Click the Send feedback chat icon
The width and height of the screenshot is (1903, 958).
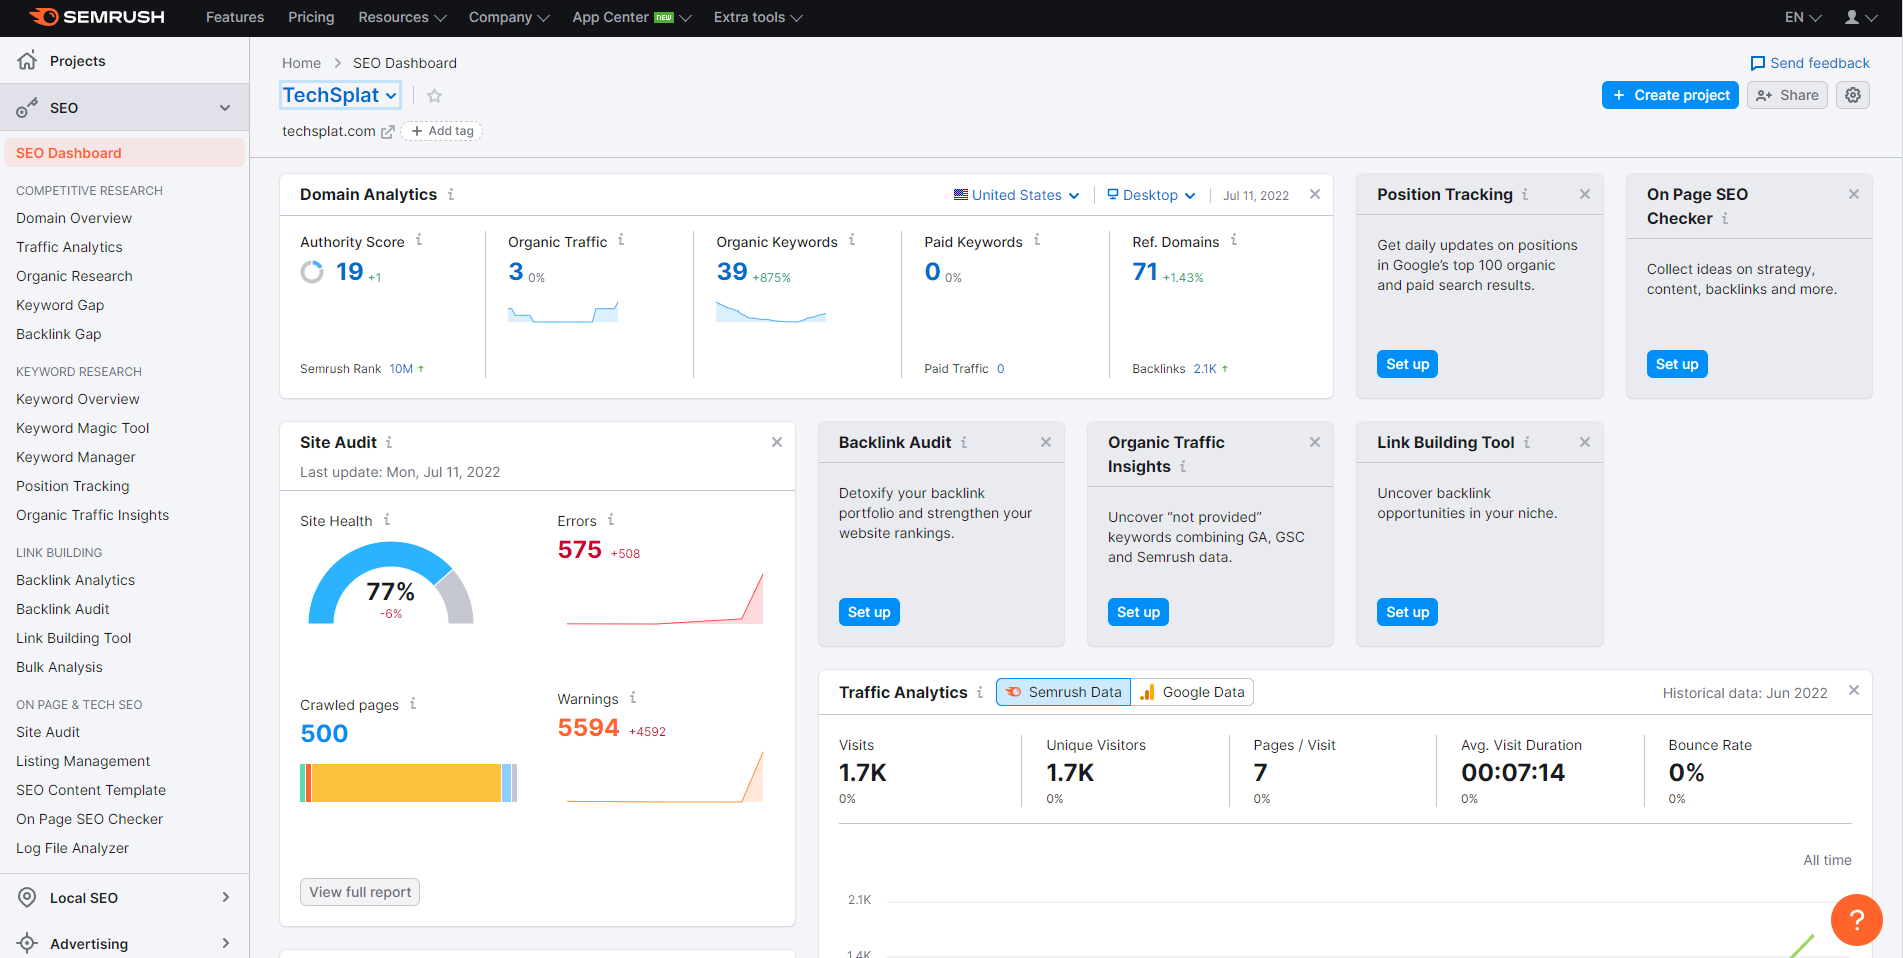point(1757,63)
